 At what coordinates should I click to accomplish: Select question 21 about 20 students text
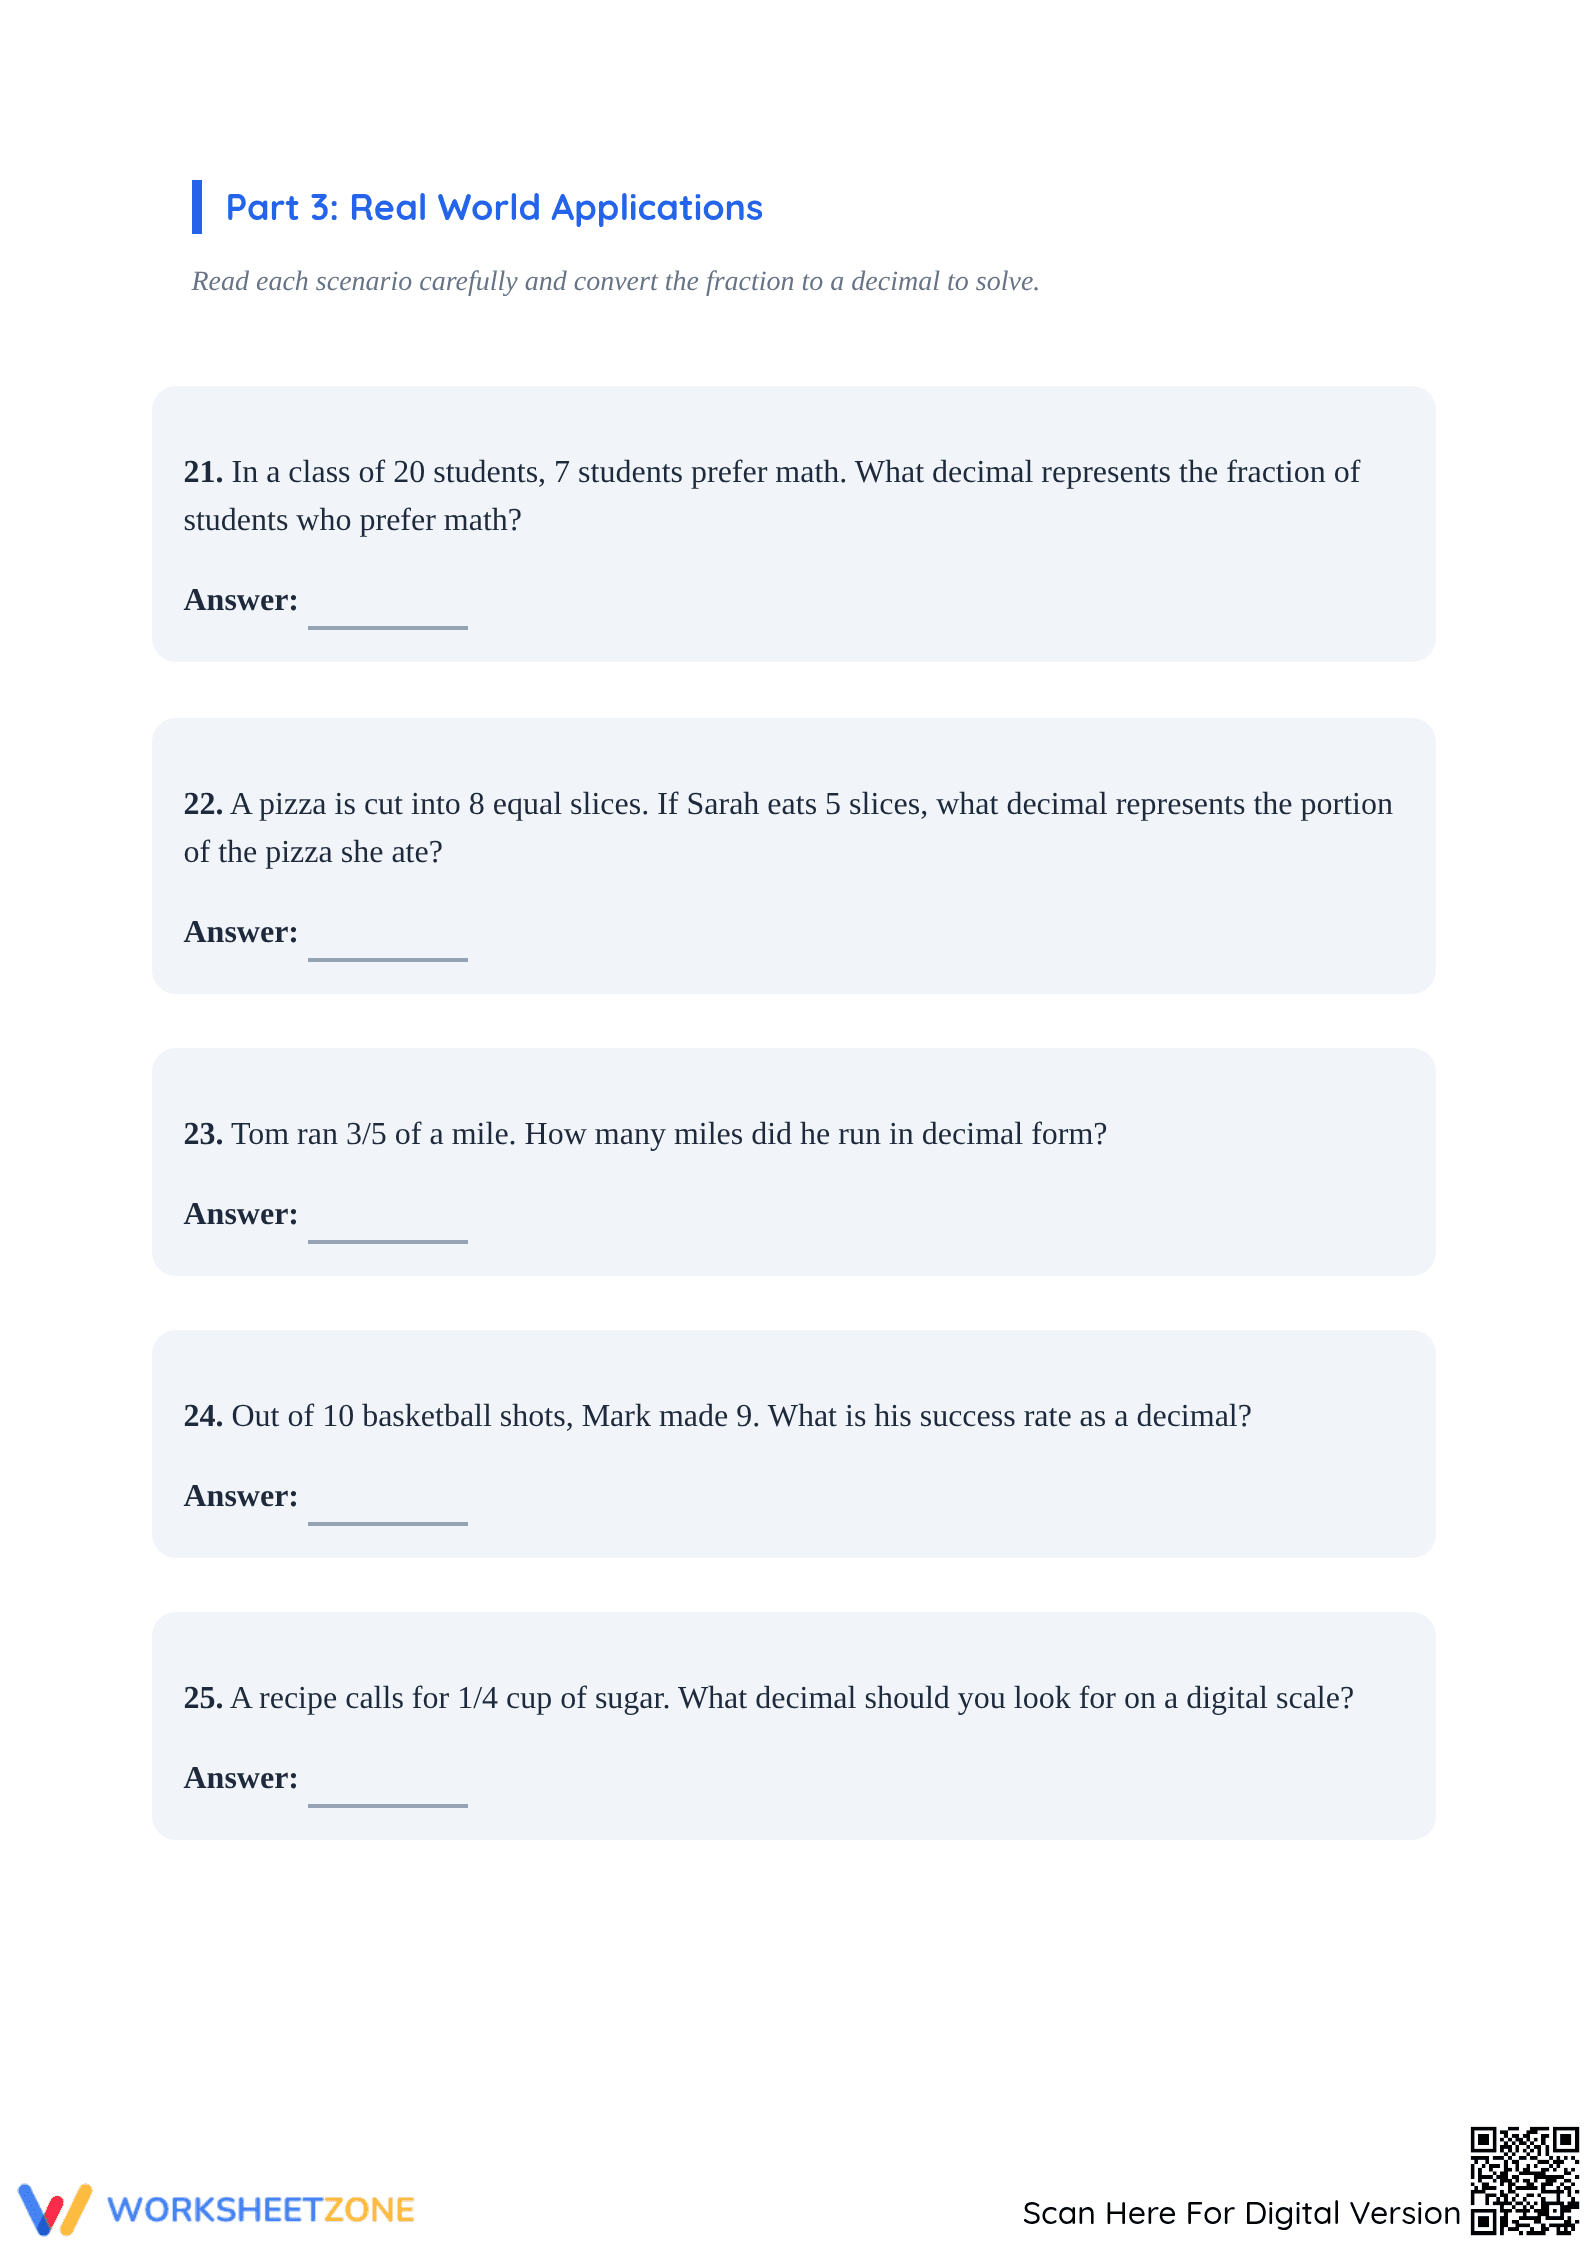coord(772,496)
